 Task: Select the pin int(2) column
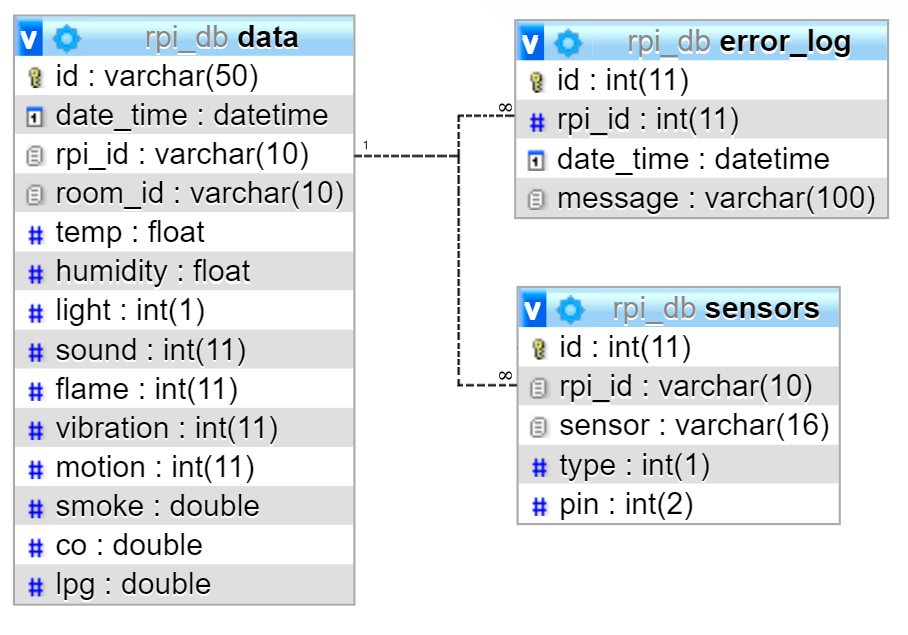click(625, 506)
